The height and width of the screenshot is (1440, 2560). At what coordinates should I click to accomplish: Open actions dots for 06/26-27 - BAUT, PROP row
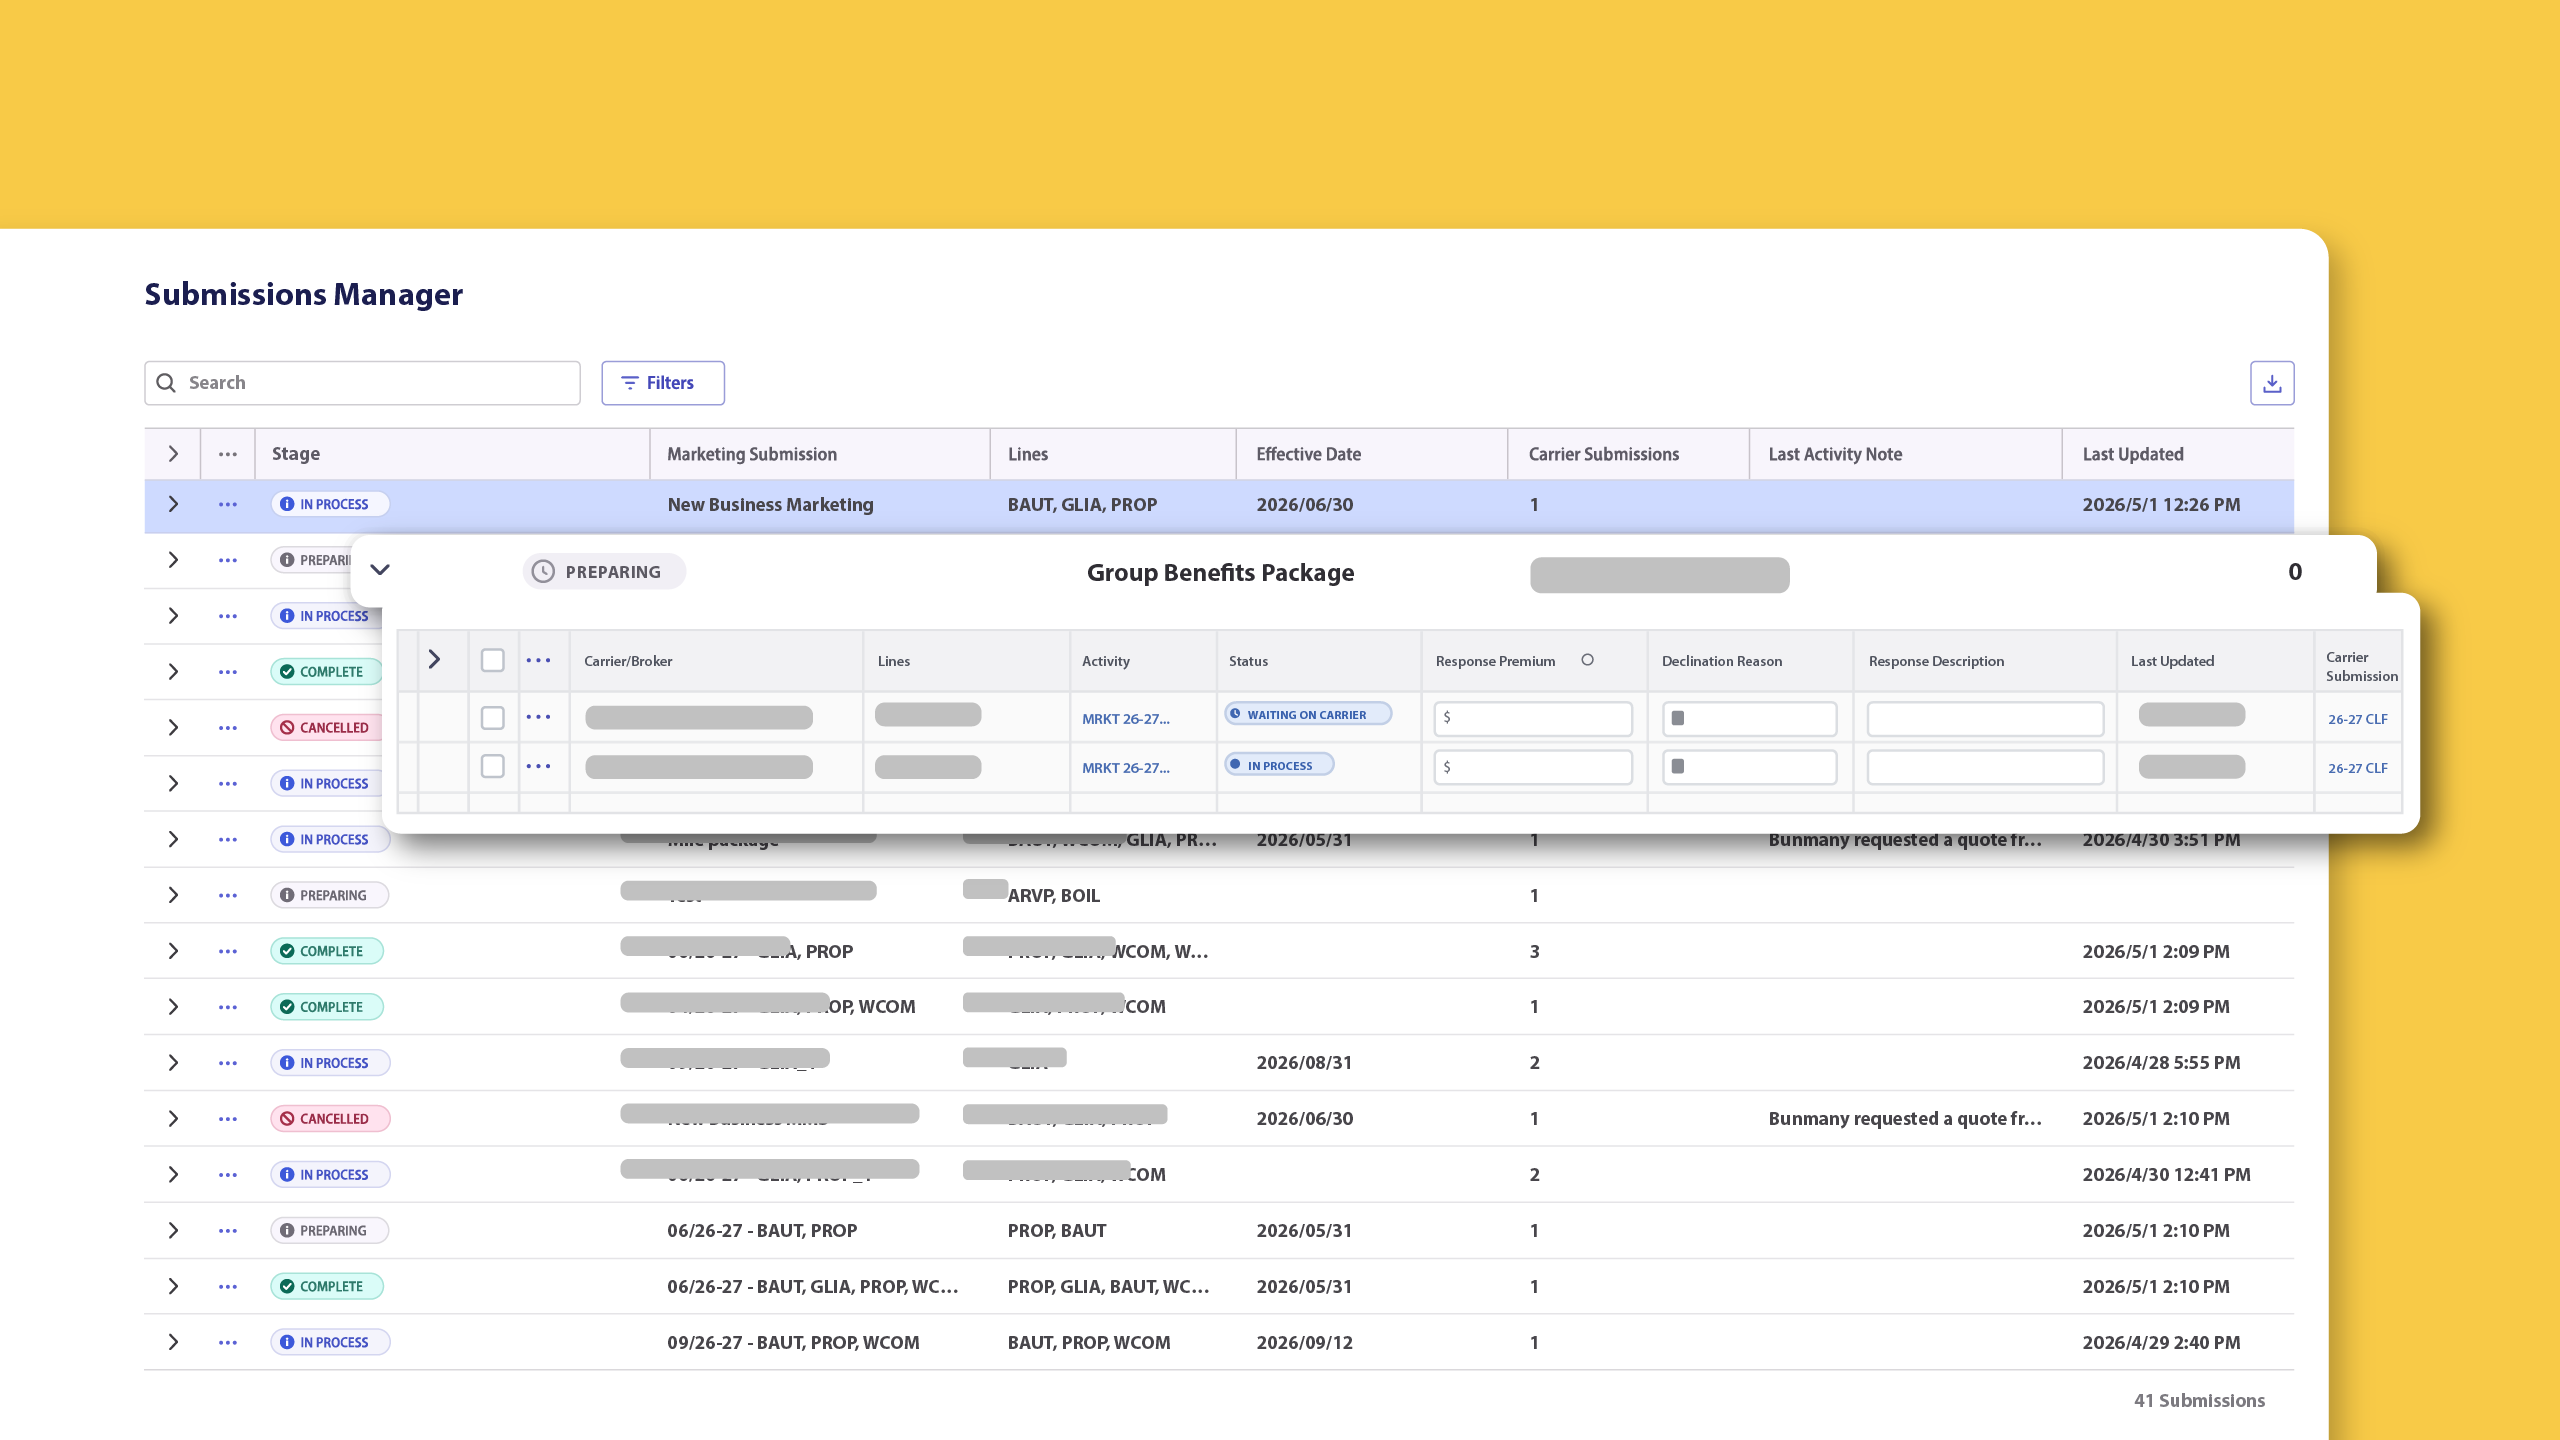(228, 1231)
